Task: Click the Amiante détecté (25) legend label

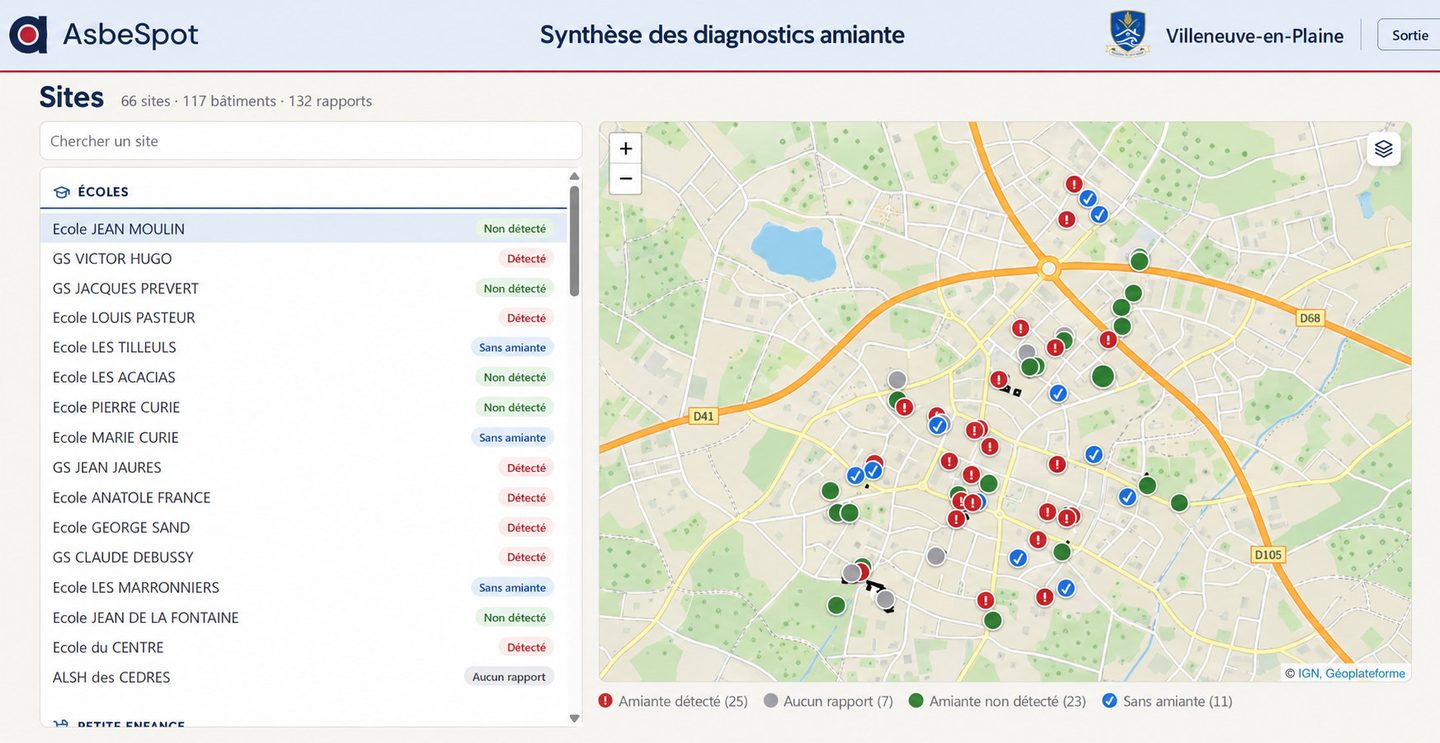Action: [x=683, y=702]
